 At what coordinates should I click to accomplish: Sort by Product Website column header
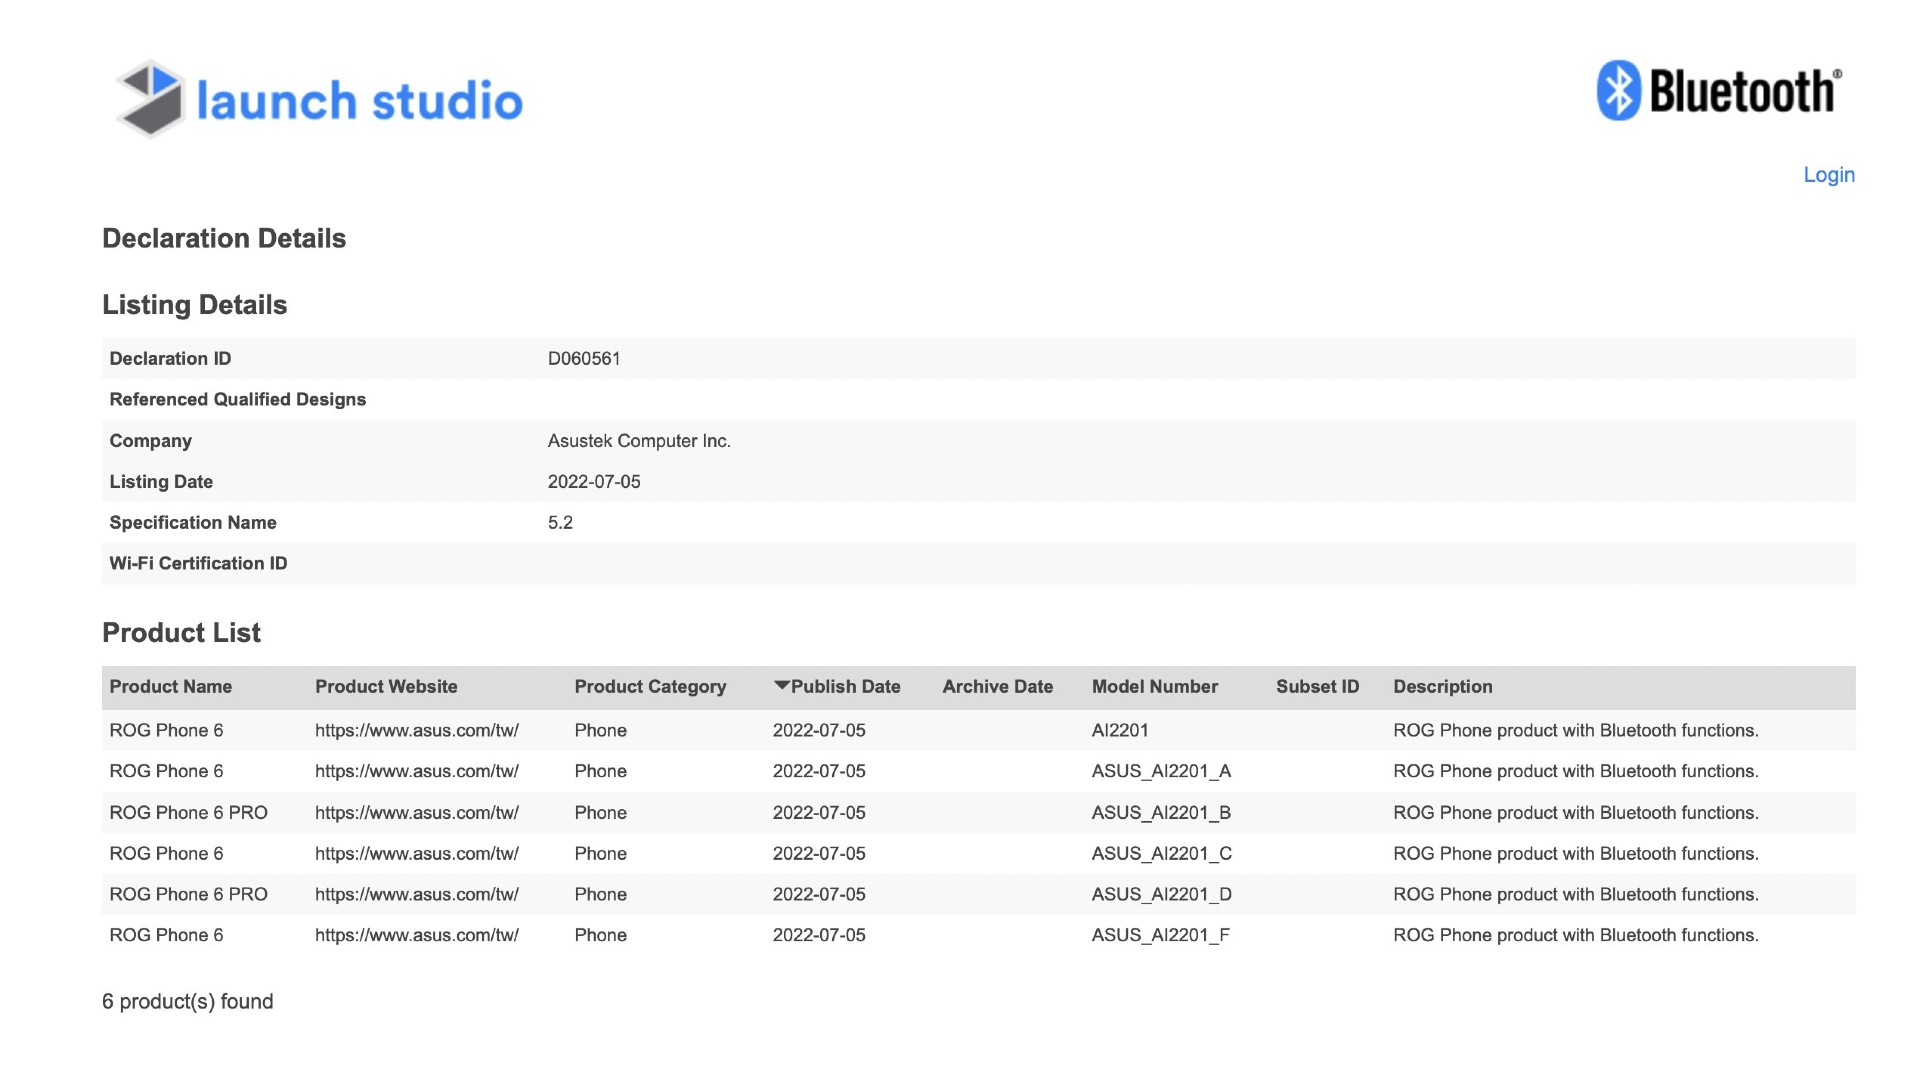pos(386,687)
